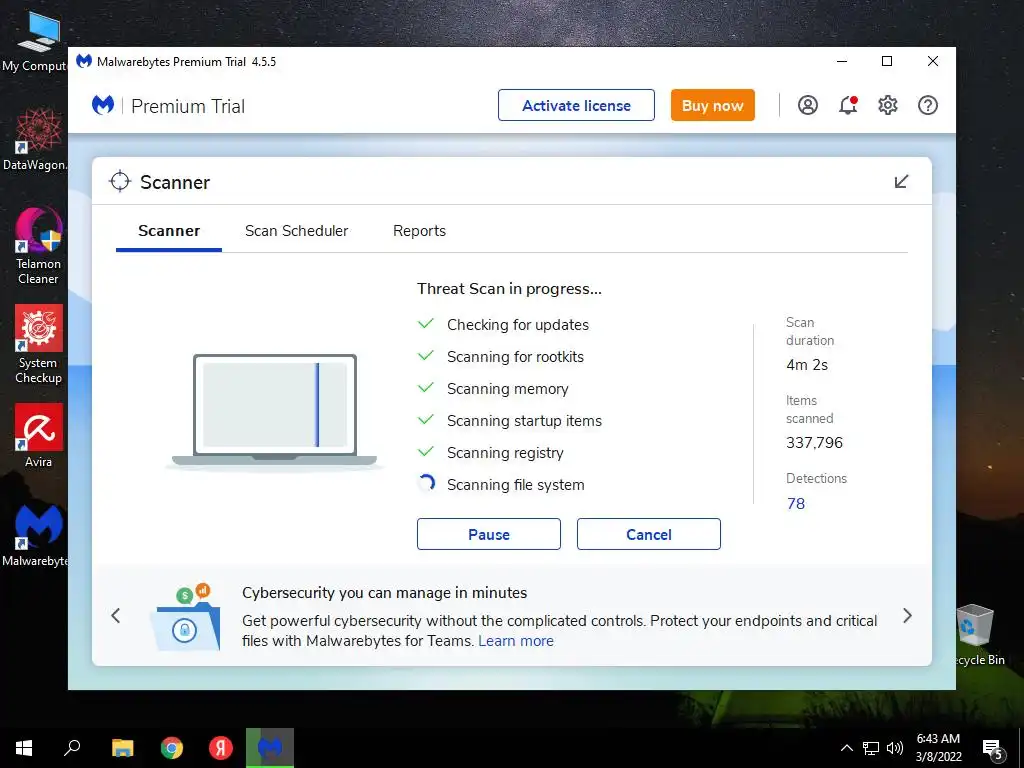Show previous promo with left chevron
Screen dimensions: 1024x768
pyautogui.click(x=116, y=616)
